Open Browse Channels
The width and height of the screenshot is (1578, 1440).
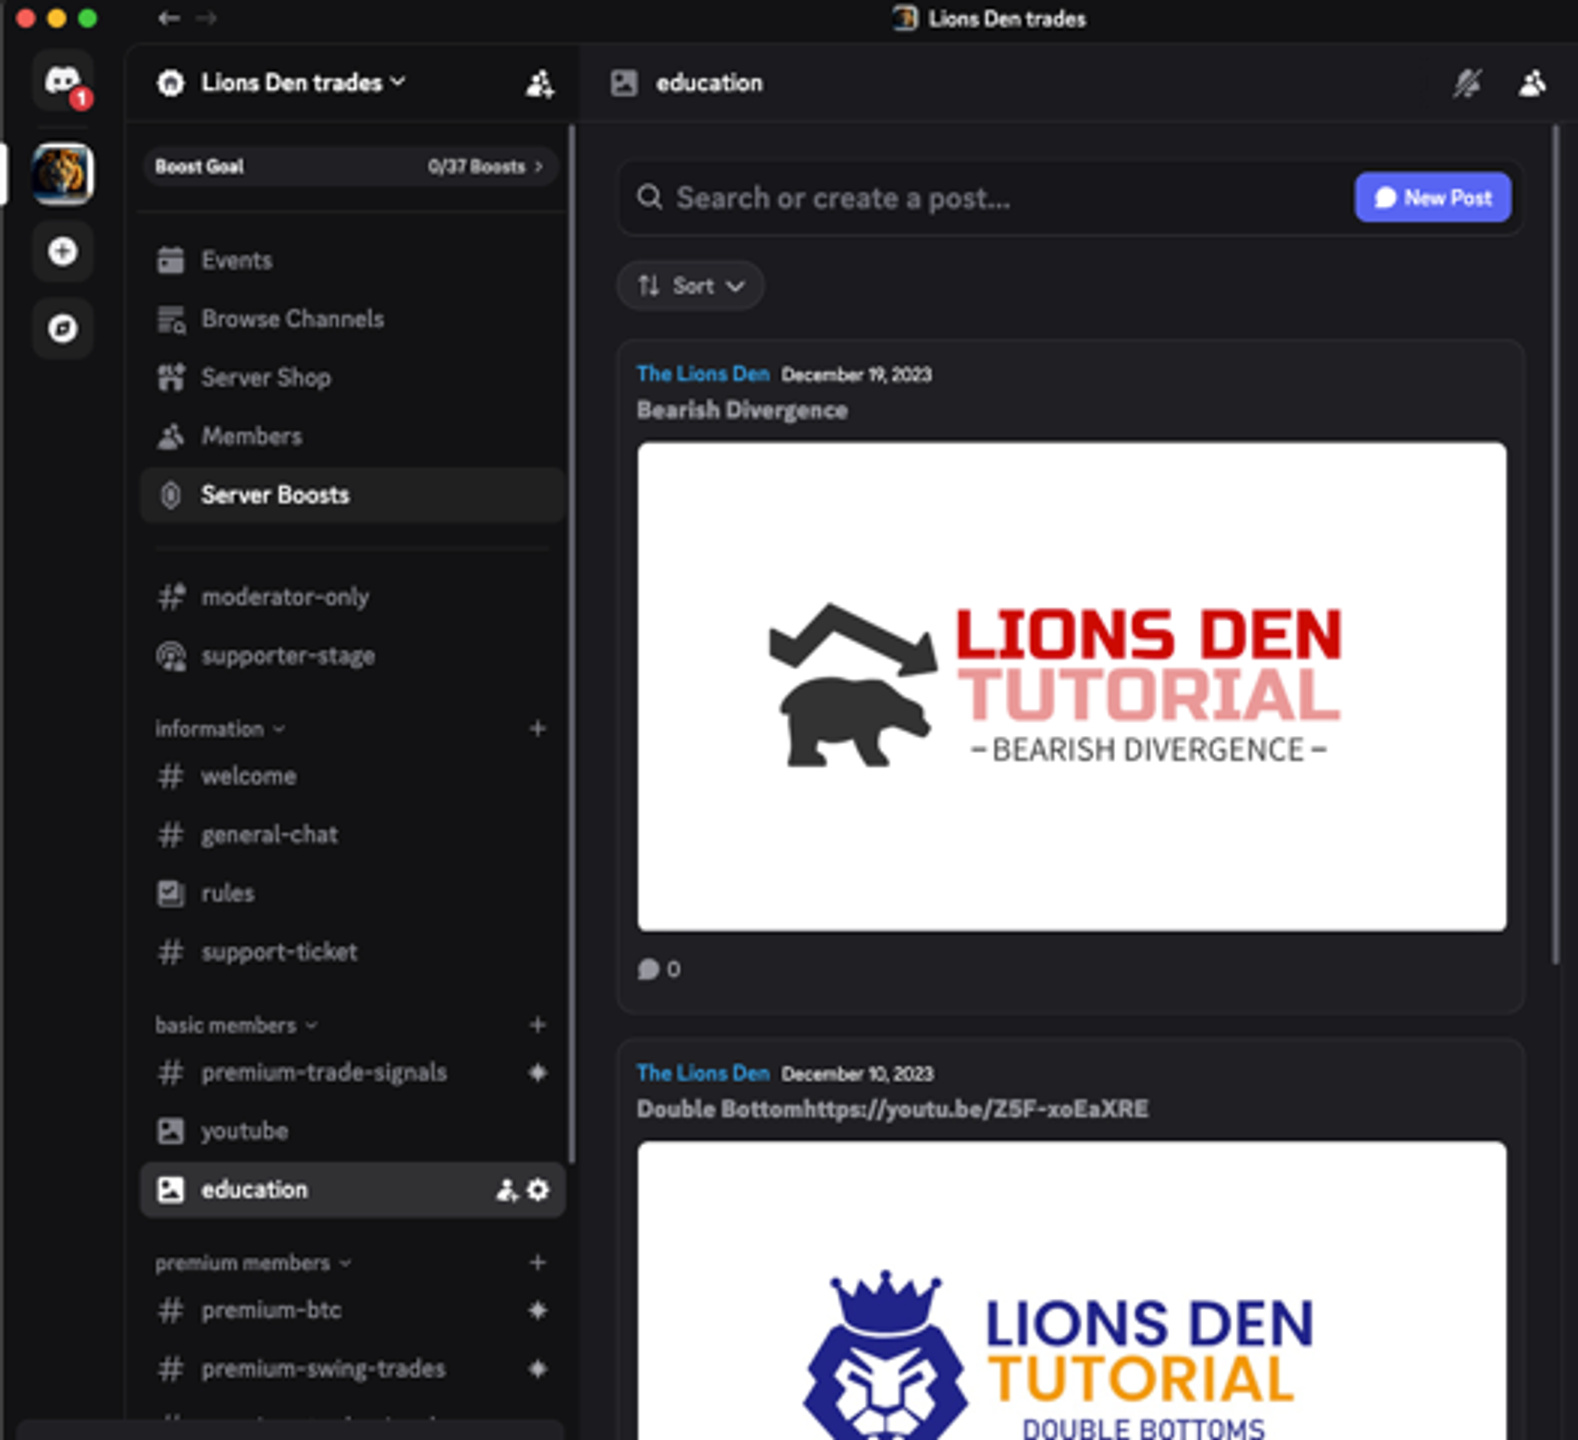click(353, 319)
